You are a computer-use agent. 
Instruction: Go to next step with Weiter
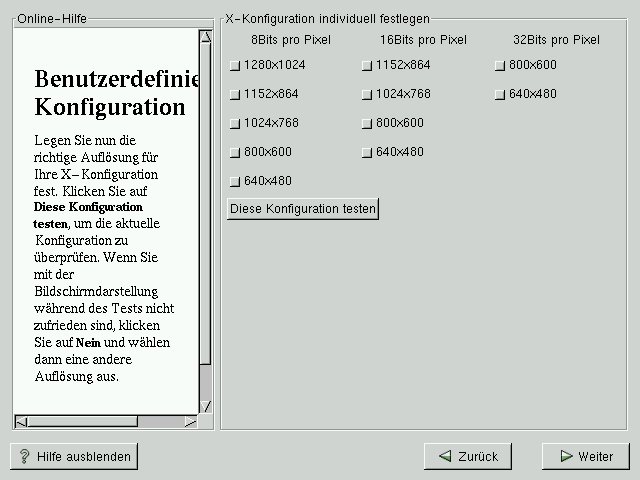pyautogui.click(x=585, y=456)
